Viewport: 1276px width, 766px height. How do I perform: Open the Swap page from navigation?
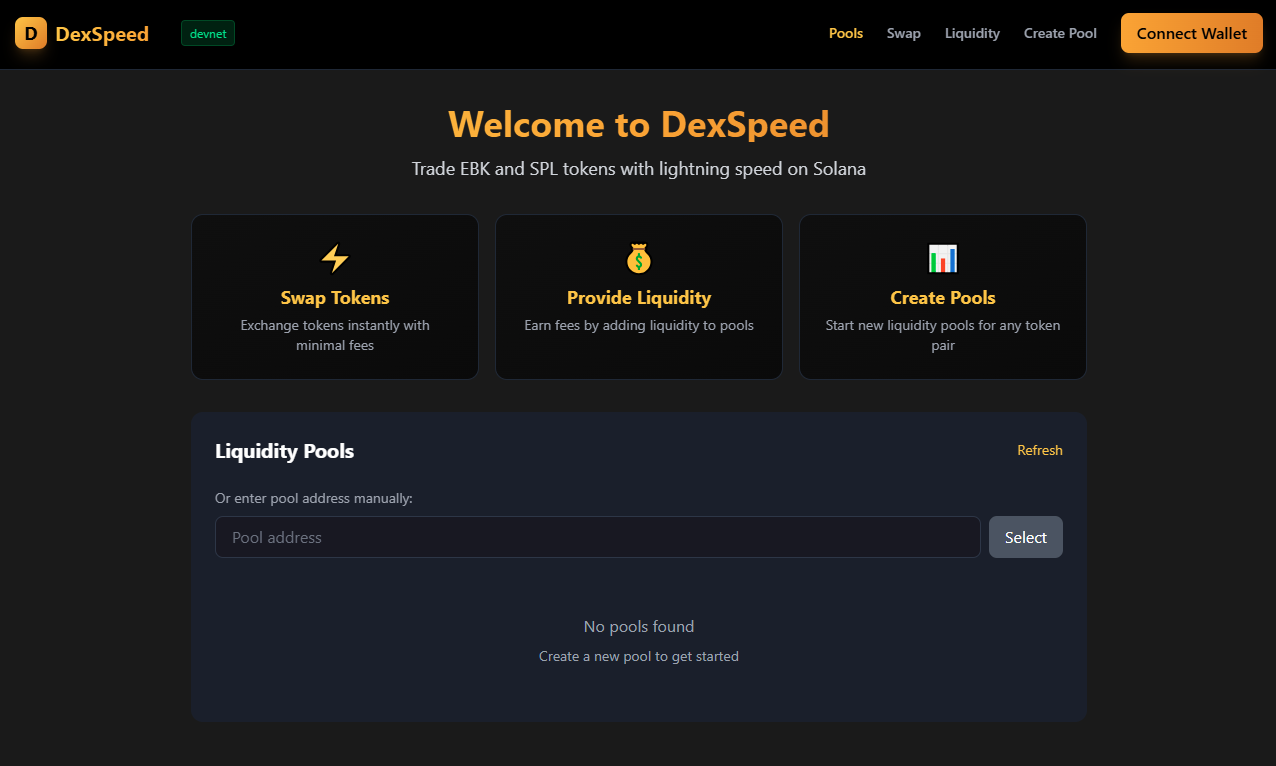pos(903,33)
